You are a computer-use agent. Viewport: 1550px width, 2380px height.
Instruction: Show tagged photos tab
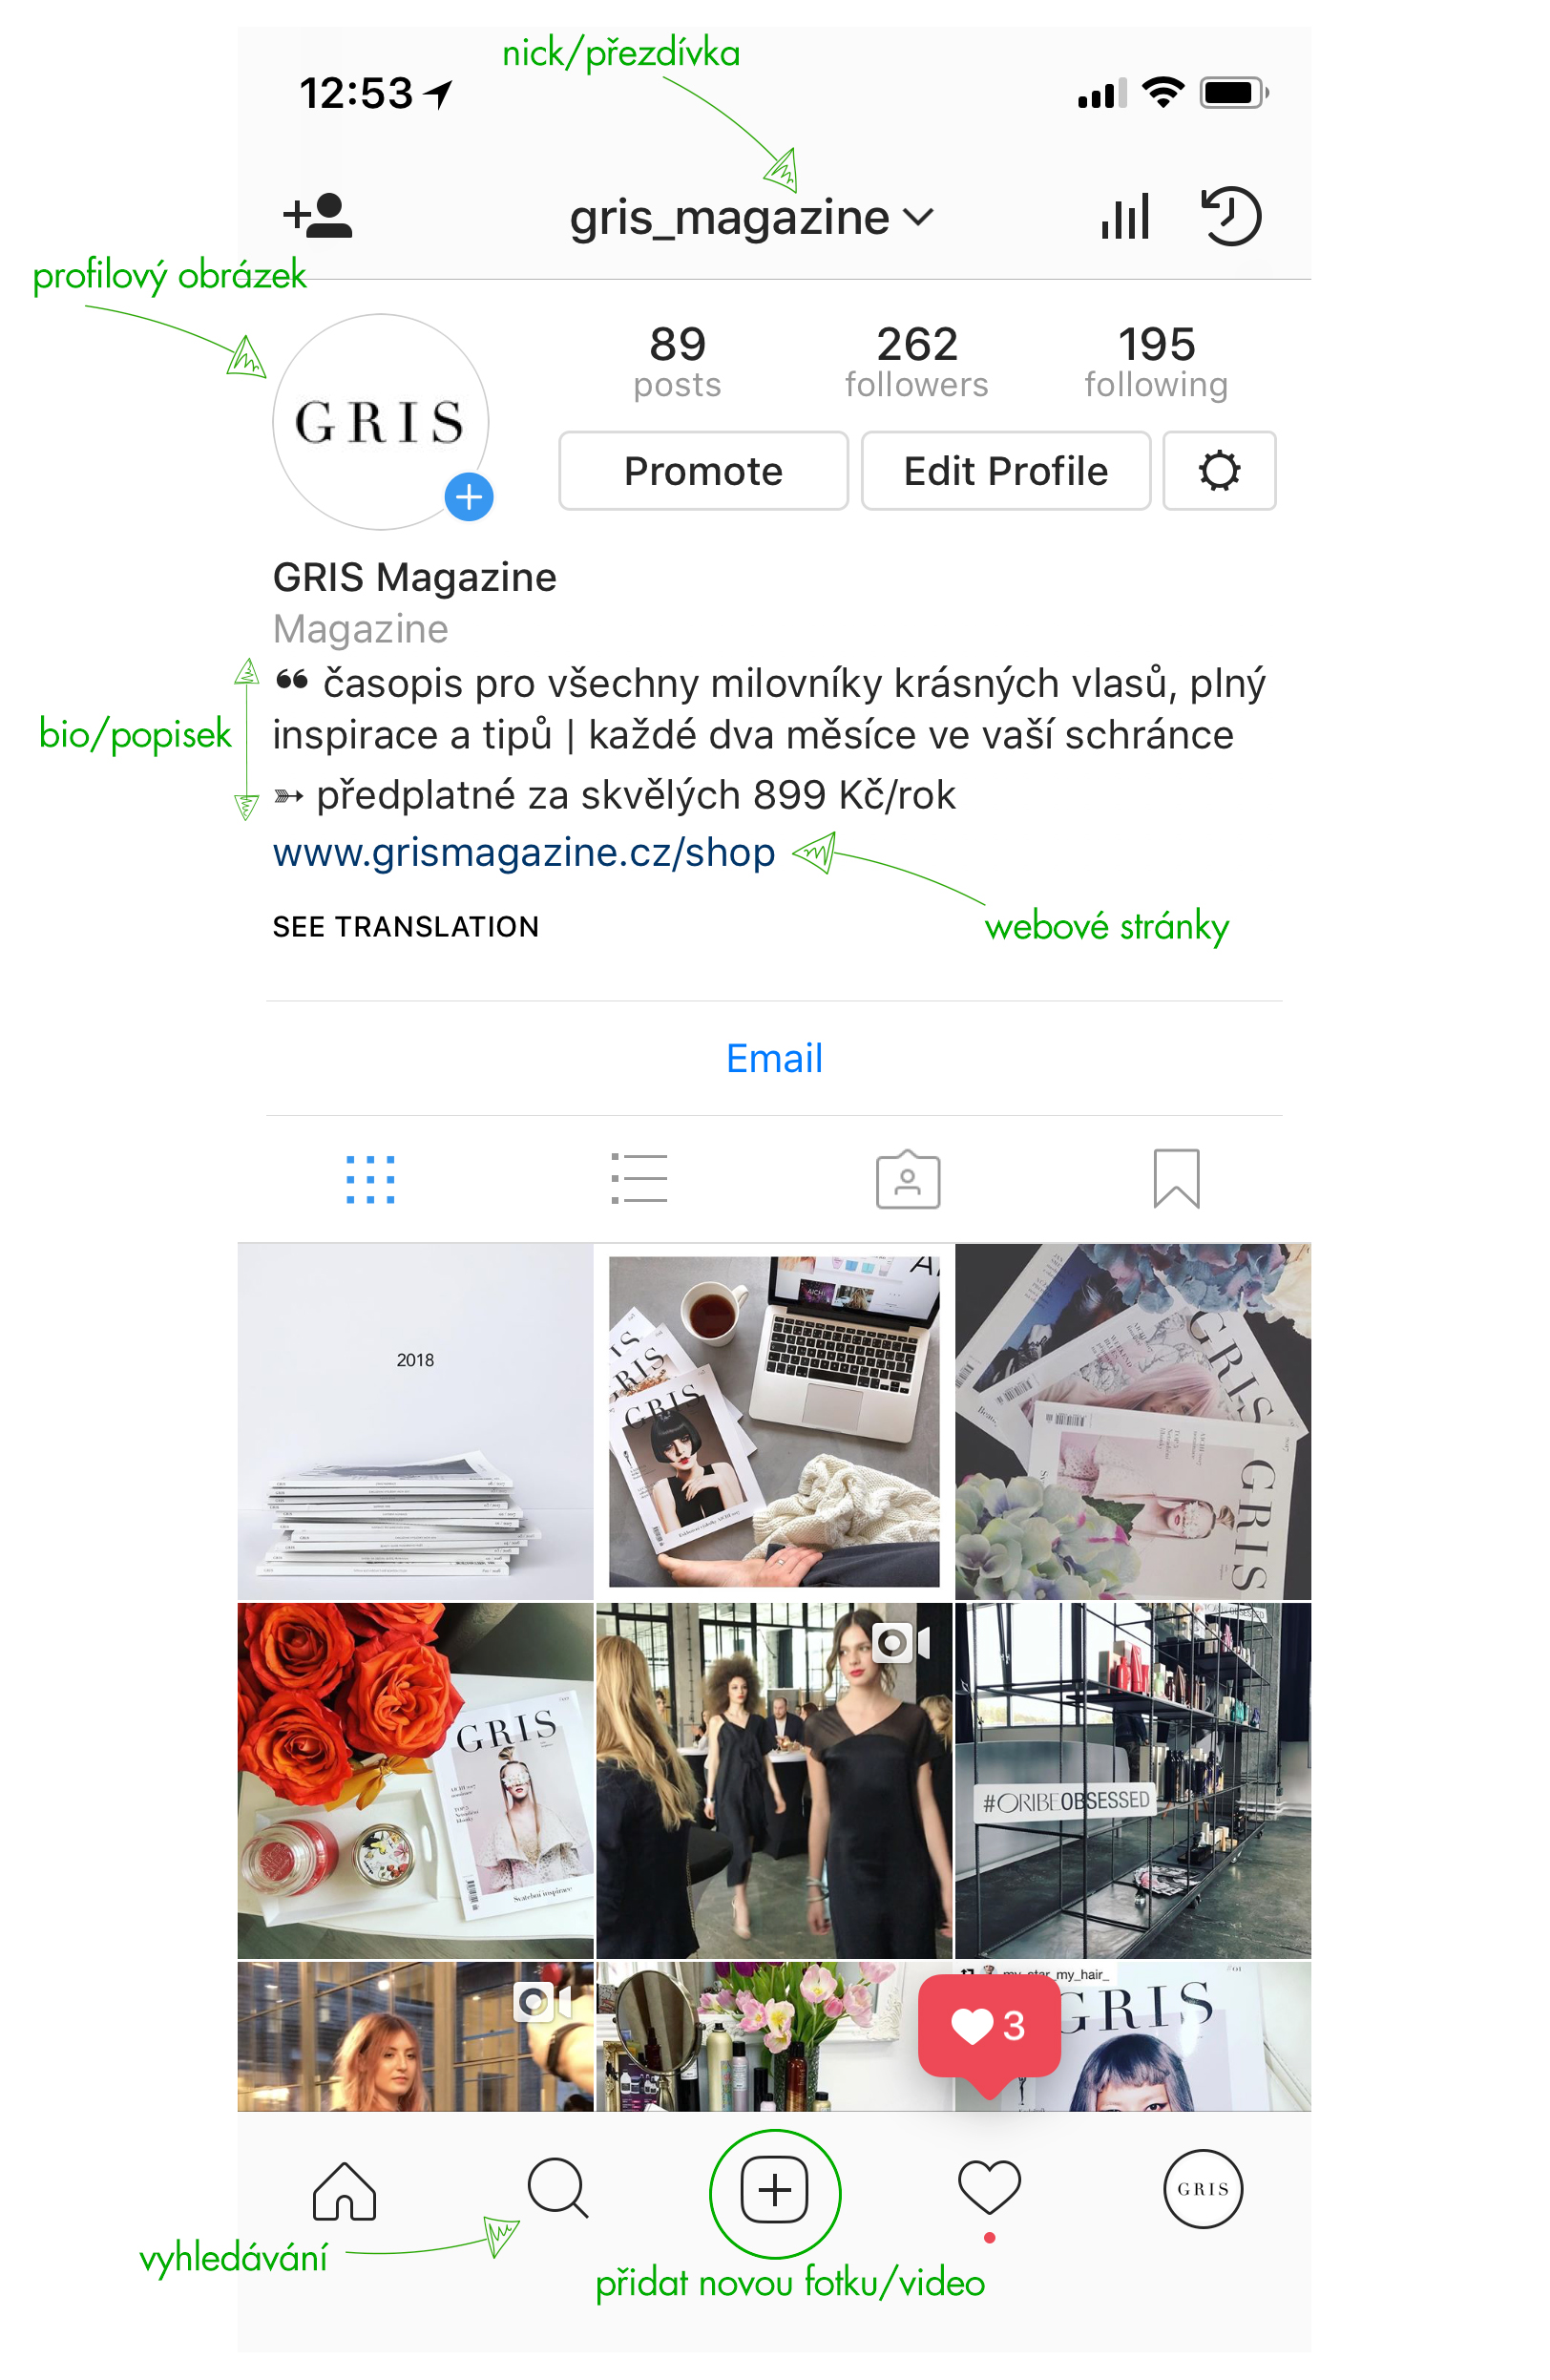tap(908, 1179)
